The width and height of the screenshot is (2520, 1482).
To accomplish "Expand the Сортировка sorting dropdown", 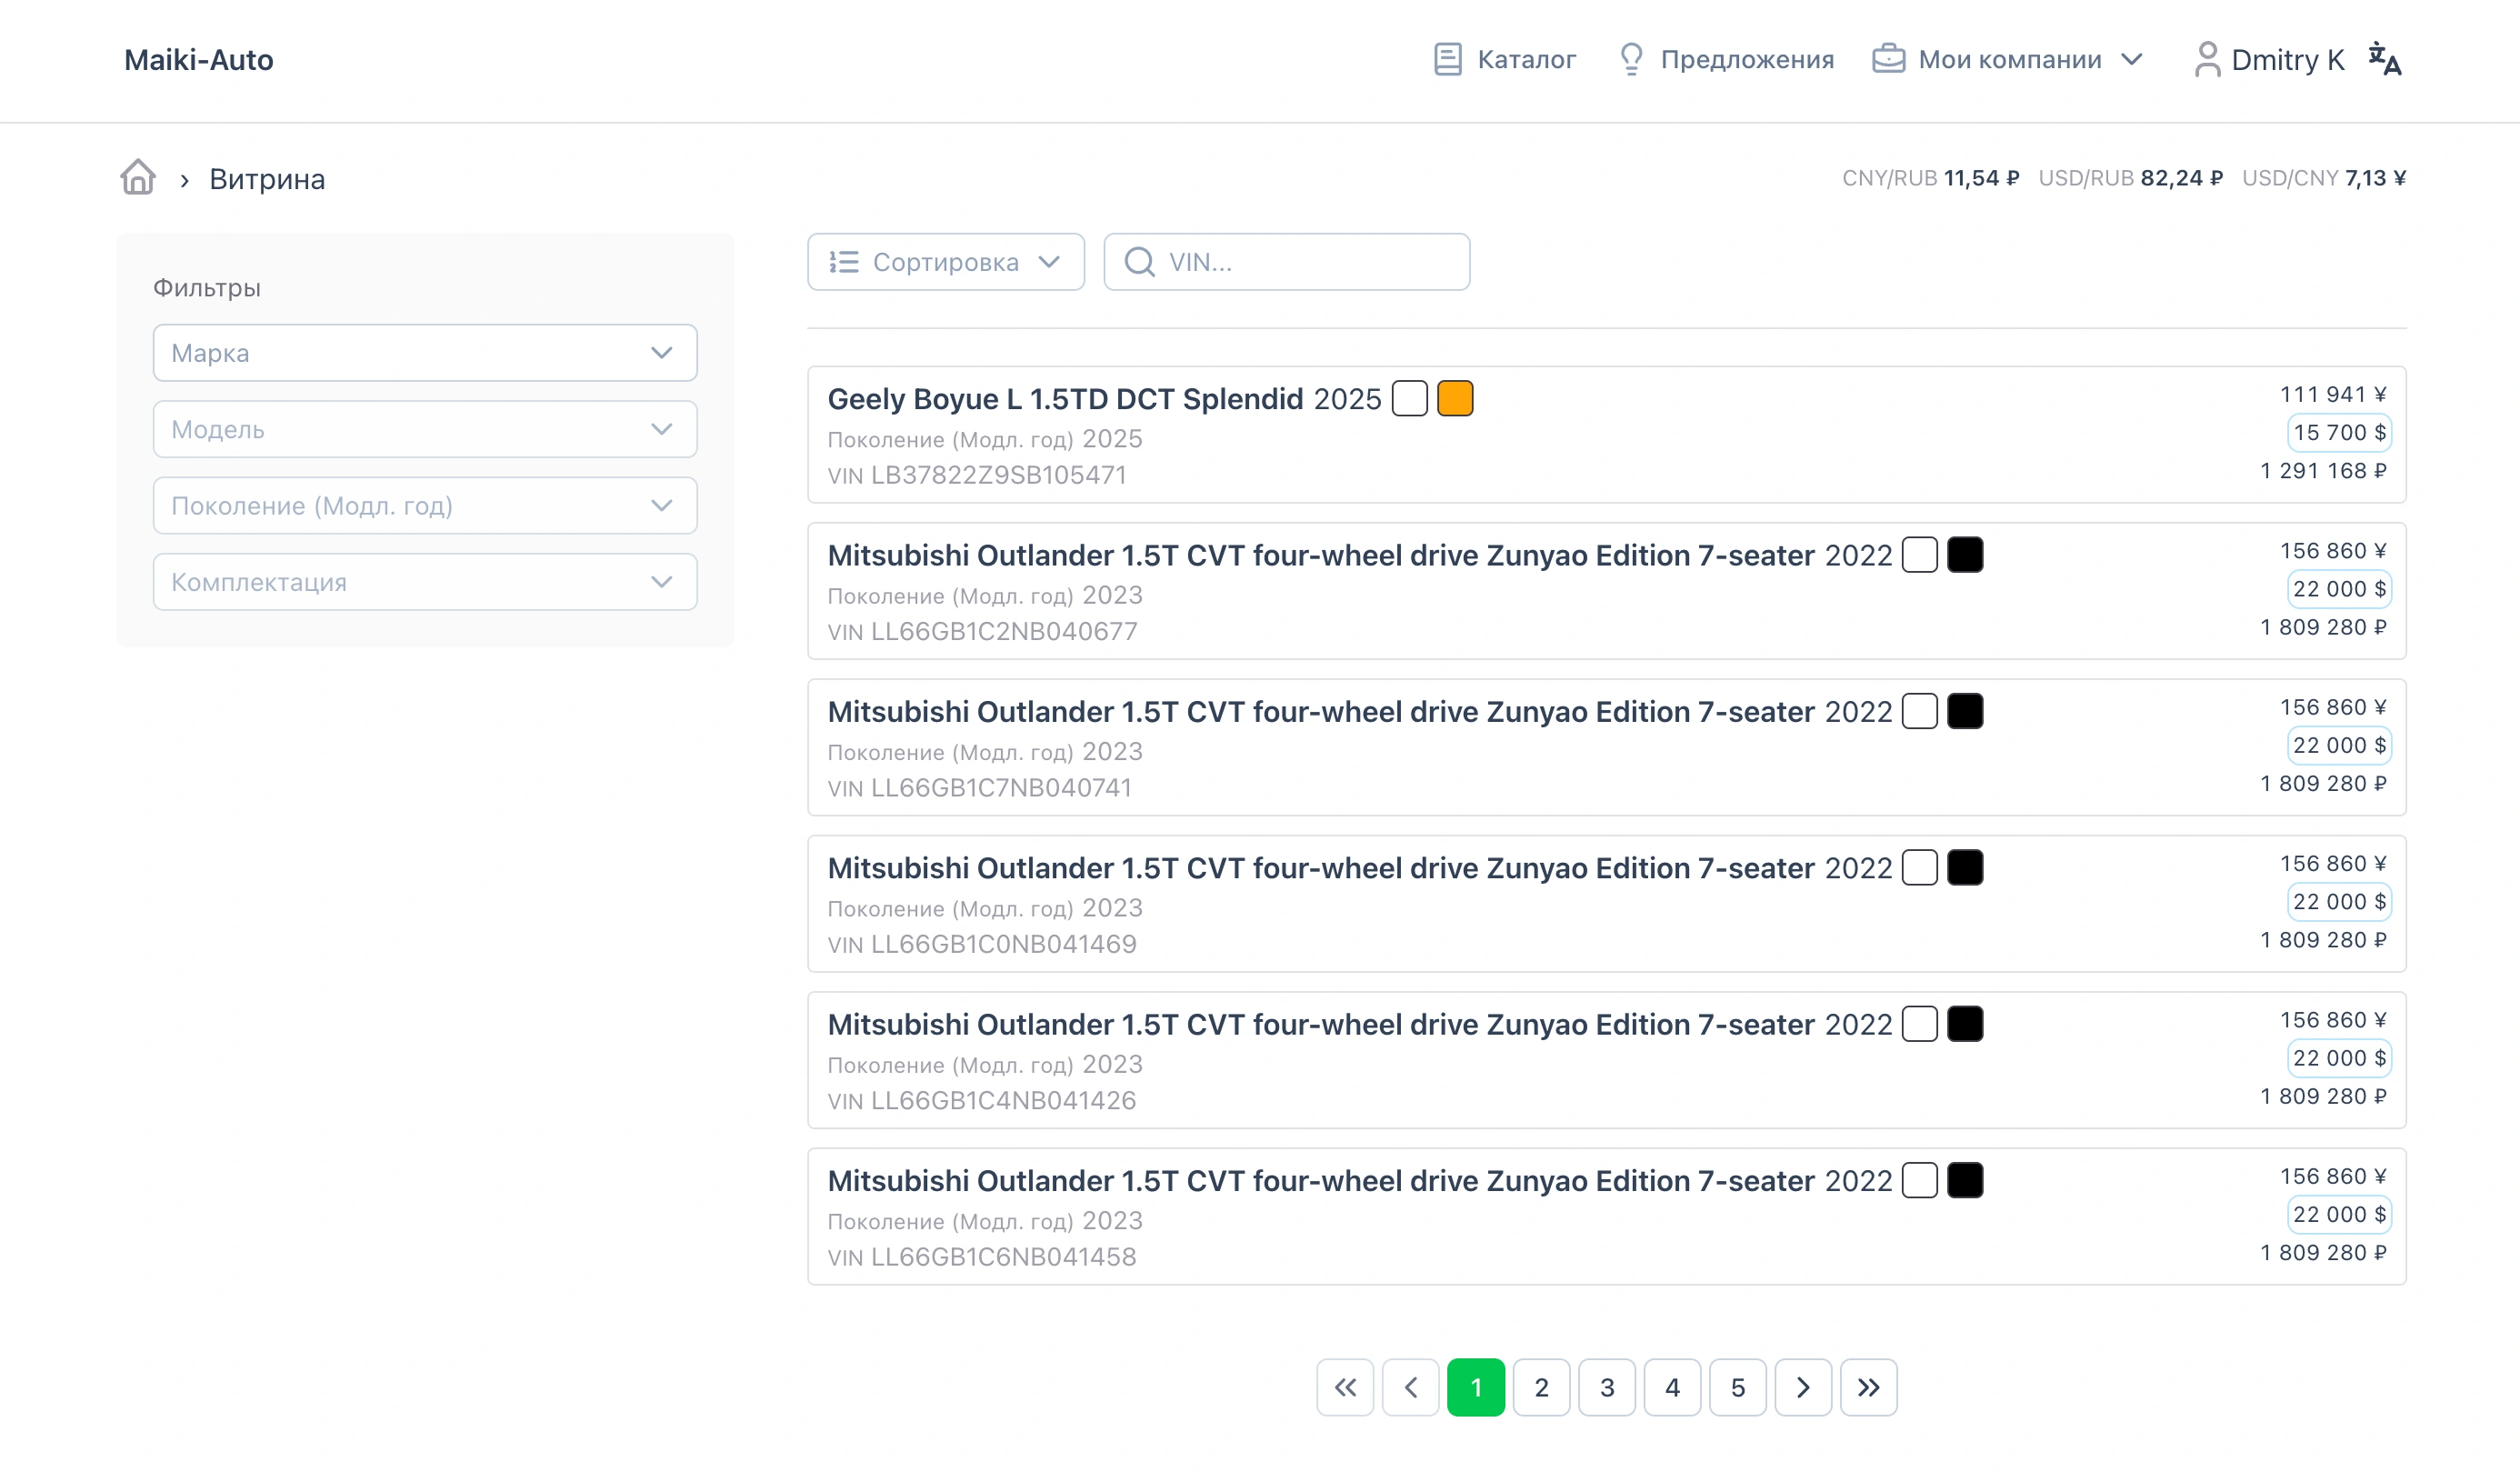I will coord(945,262).
